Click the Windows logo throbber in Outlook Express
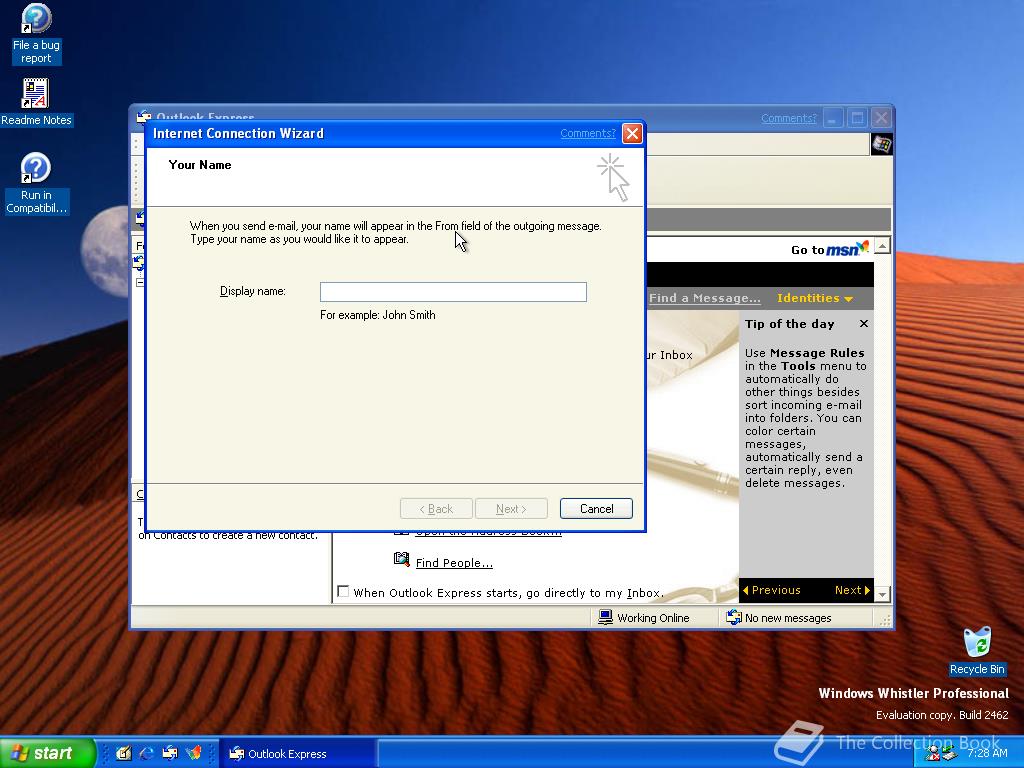 [x=882, y=144]
